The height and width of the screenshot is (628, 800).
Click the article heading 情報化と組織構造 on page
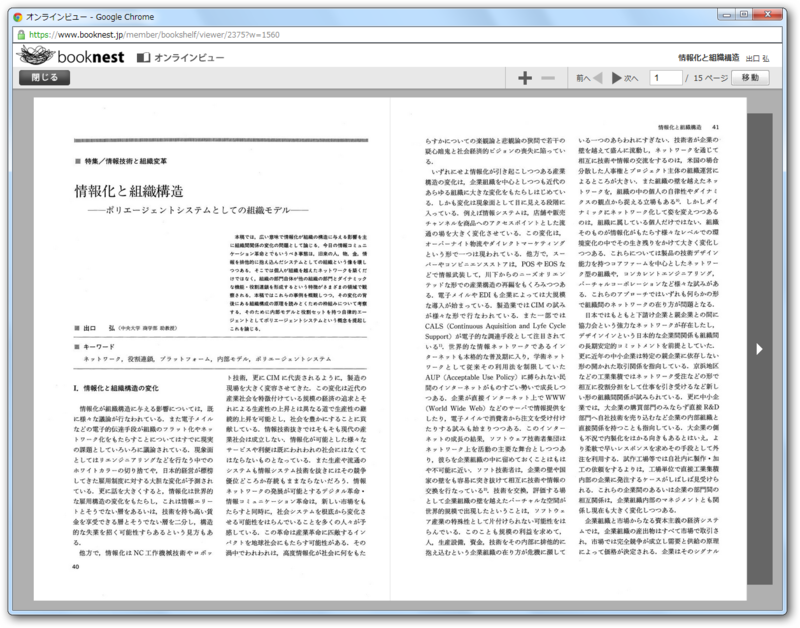(129, 191)
